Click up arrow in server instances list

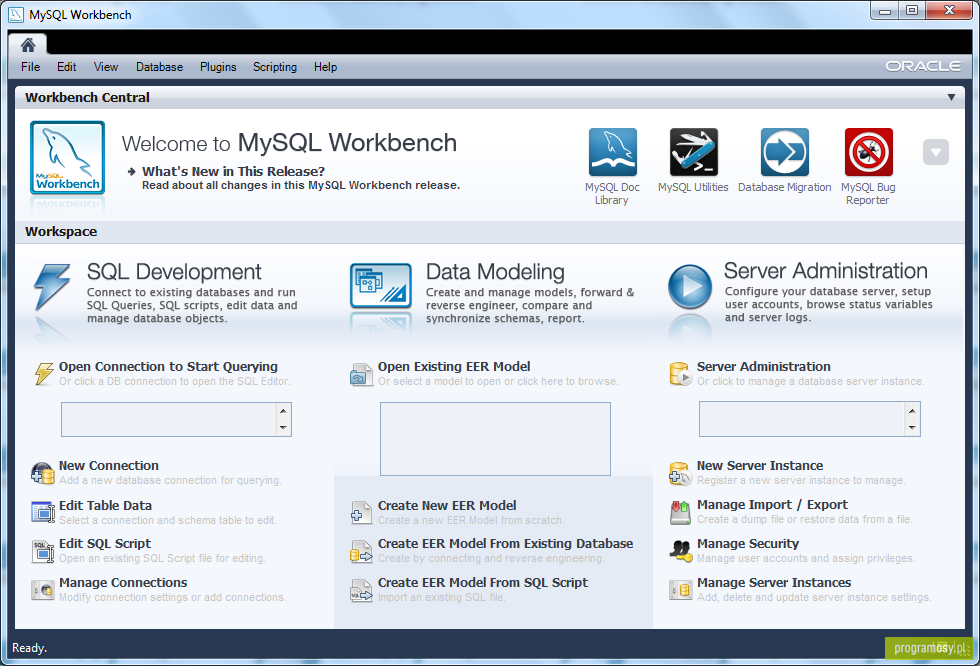912,411
